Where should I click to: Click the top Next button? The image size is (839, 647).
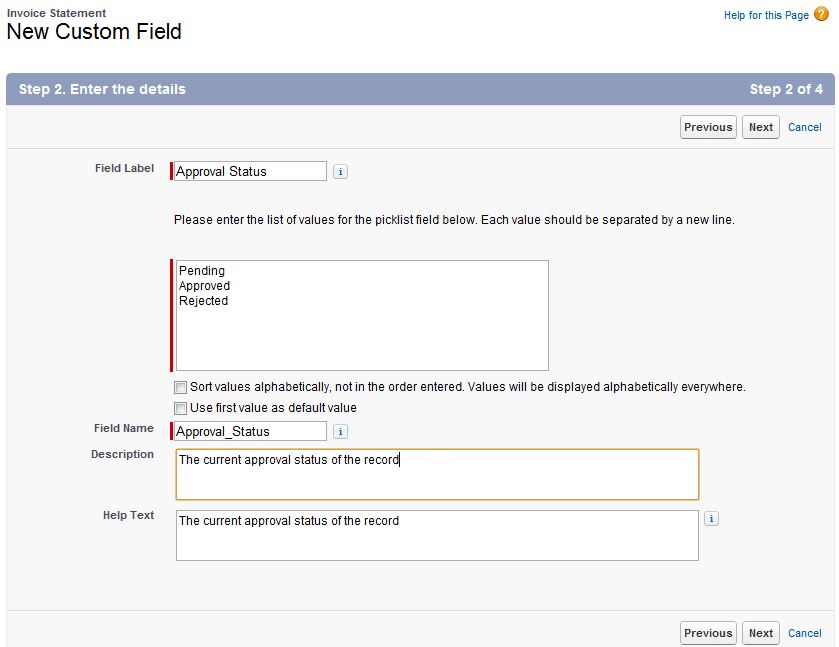pos(760,127)
